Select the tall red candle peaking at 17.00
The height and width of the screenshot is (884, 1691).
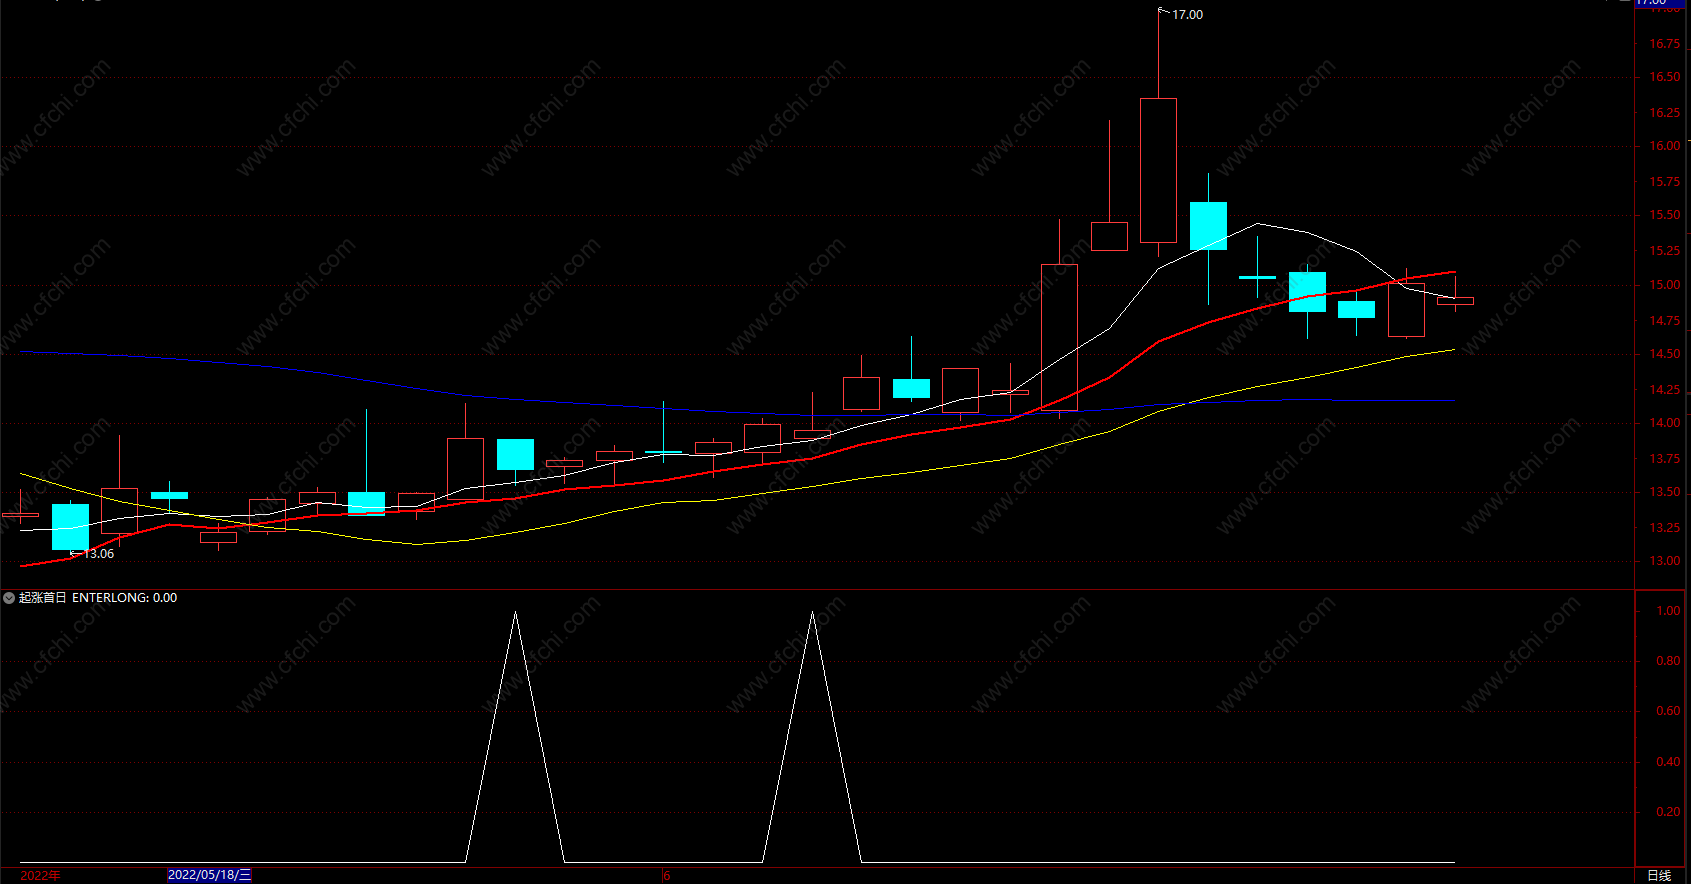point(1158,170)
